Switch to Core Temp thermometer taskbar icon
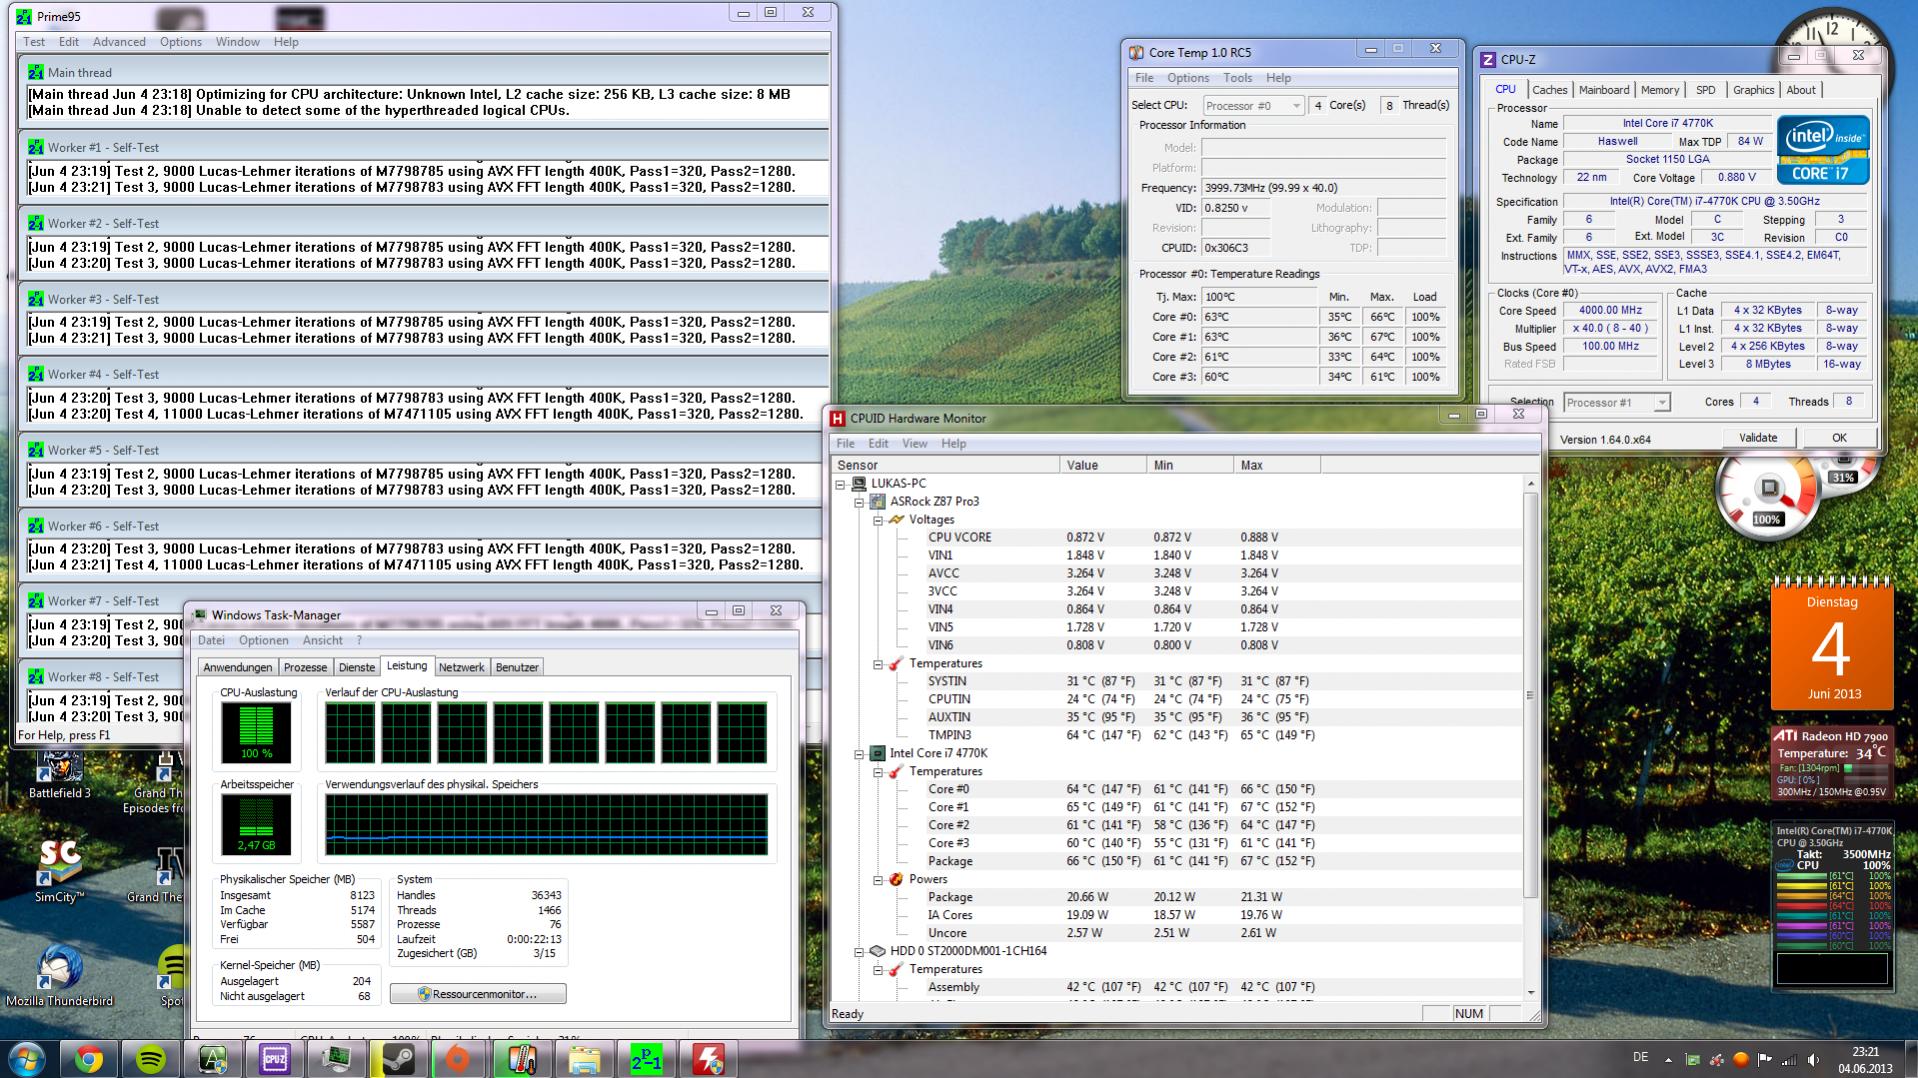 (522, 1059)
